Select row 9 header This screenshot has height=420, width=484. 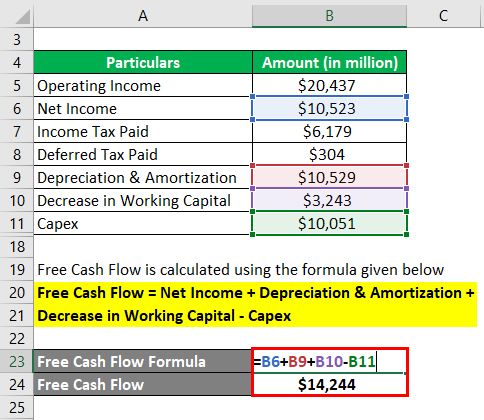17,177
